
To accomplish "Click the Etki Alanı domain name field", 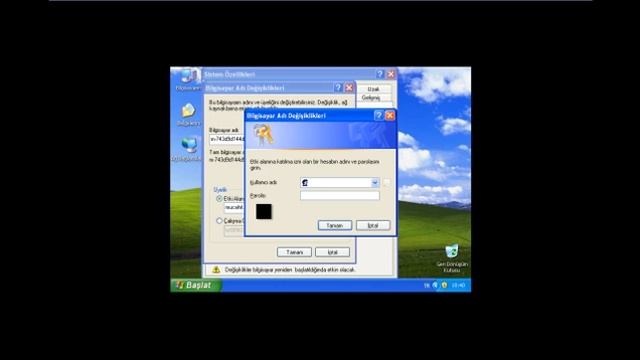I will coord(234,208).
